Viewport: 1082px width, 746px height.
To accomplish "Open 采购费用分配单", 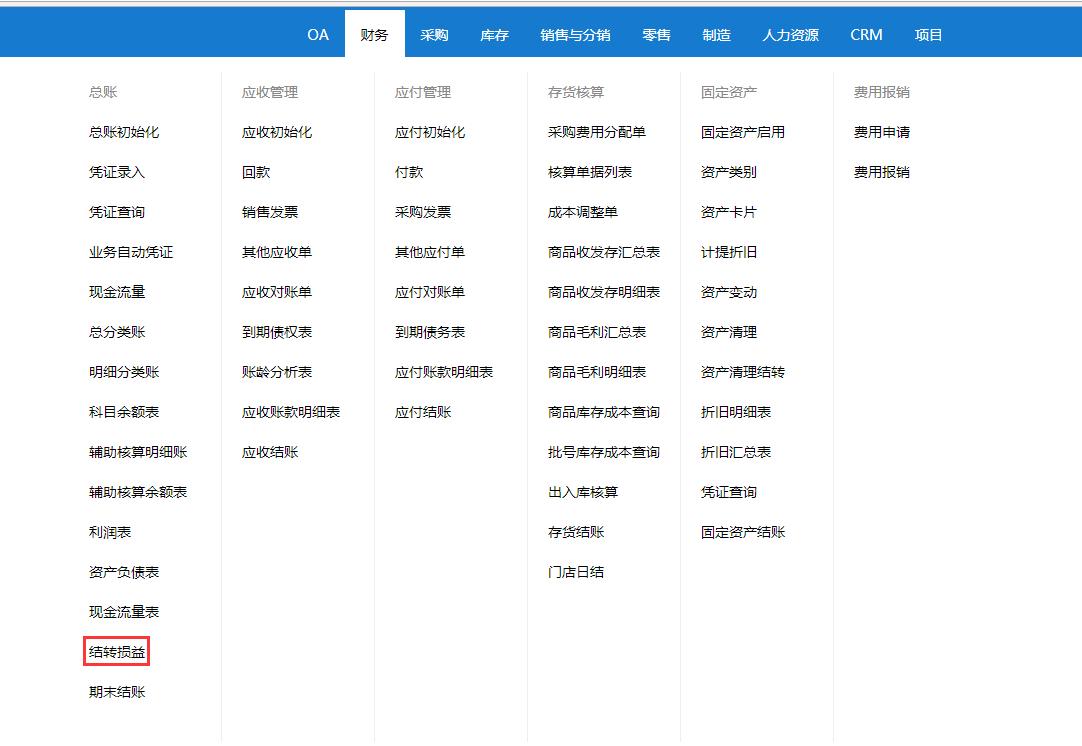I will 597,132.
